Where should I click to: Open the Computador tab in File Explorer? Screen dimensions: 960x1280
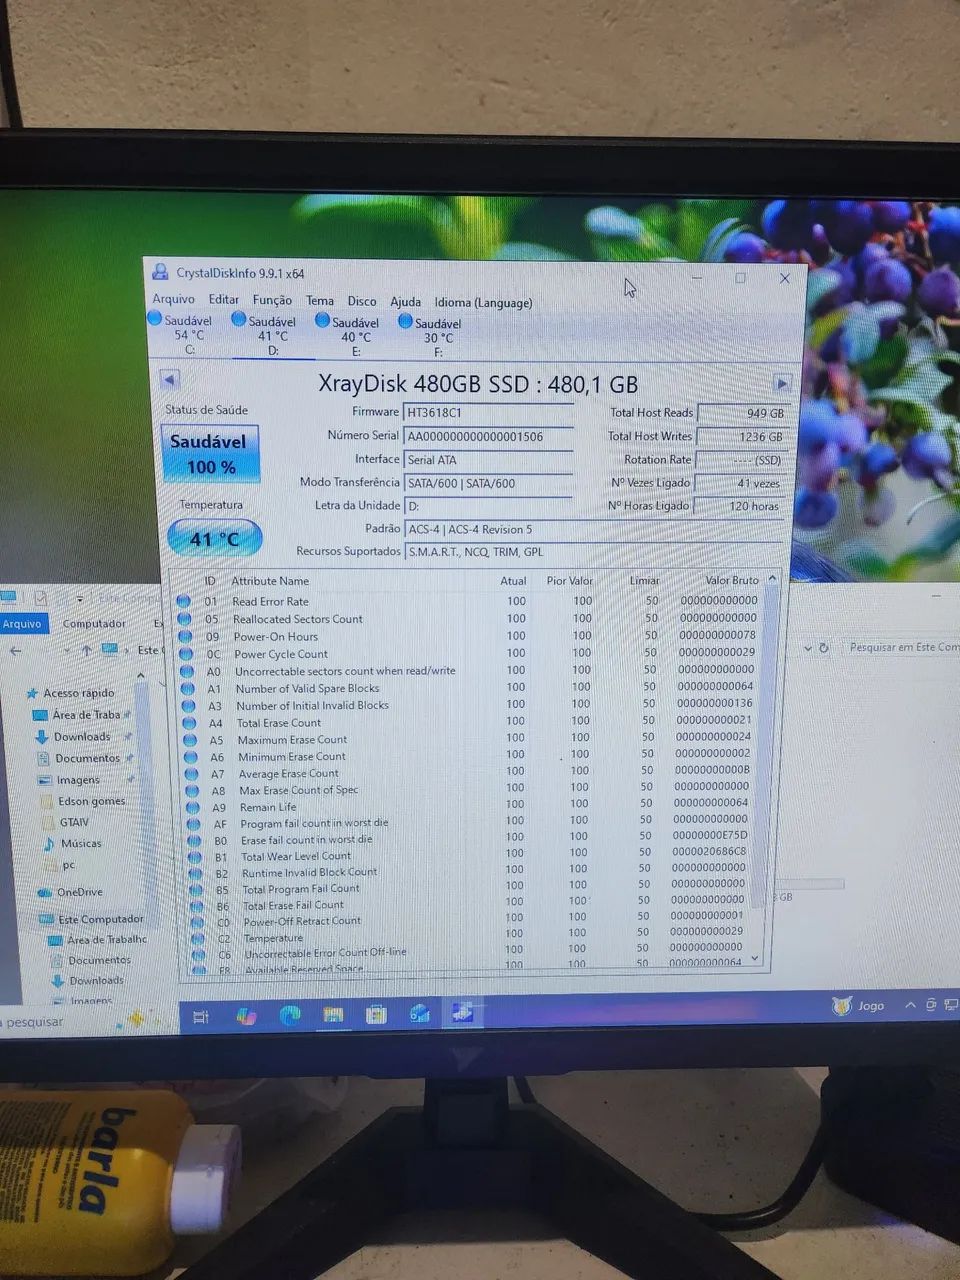click(94, 623)
